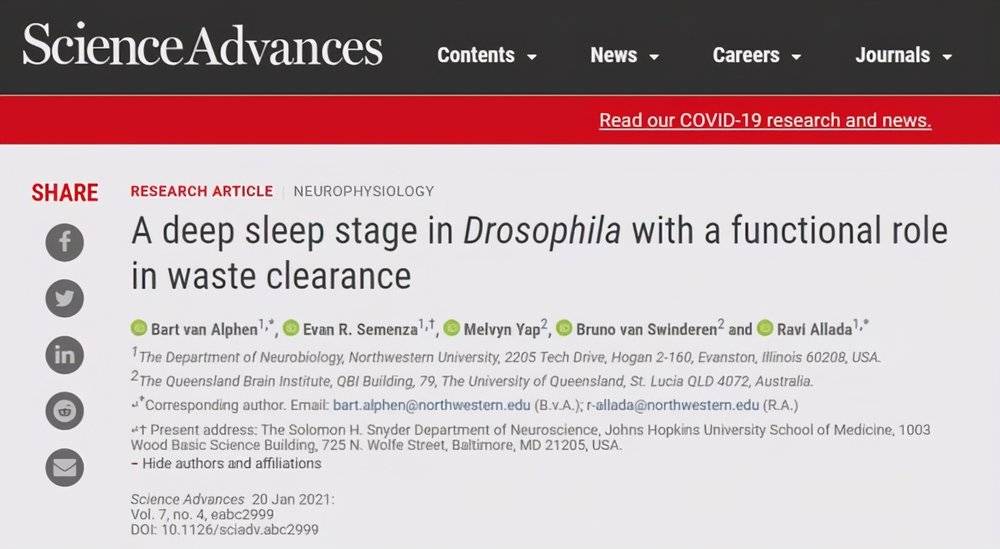Open ORCID icon beside Bruno van Swinderen
The height and width of the screenshot is (549, 1000).
point(564,328)
